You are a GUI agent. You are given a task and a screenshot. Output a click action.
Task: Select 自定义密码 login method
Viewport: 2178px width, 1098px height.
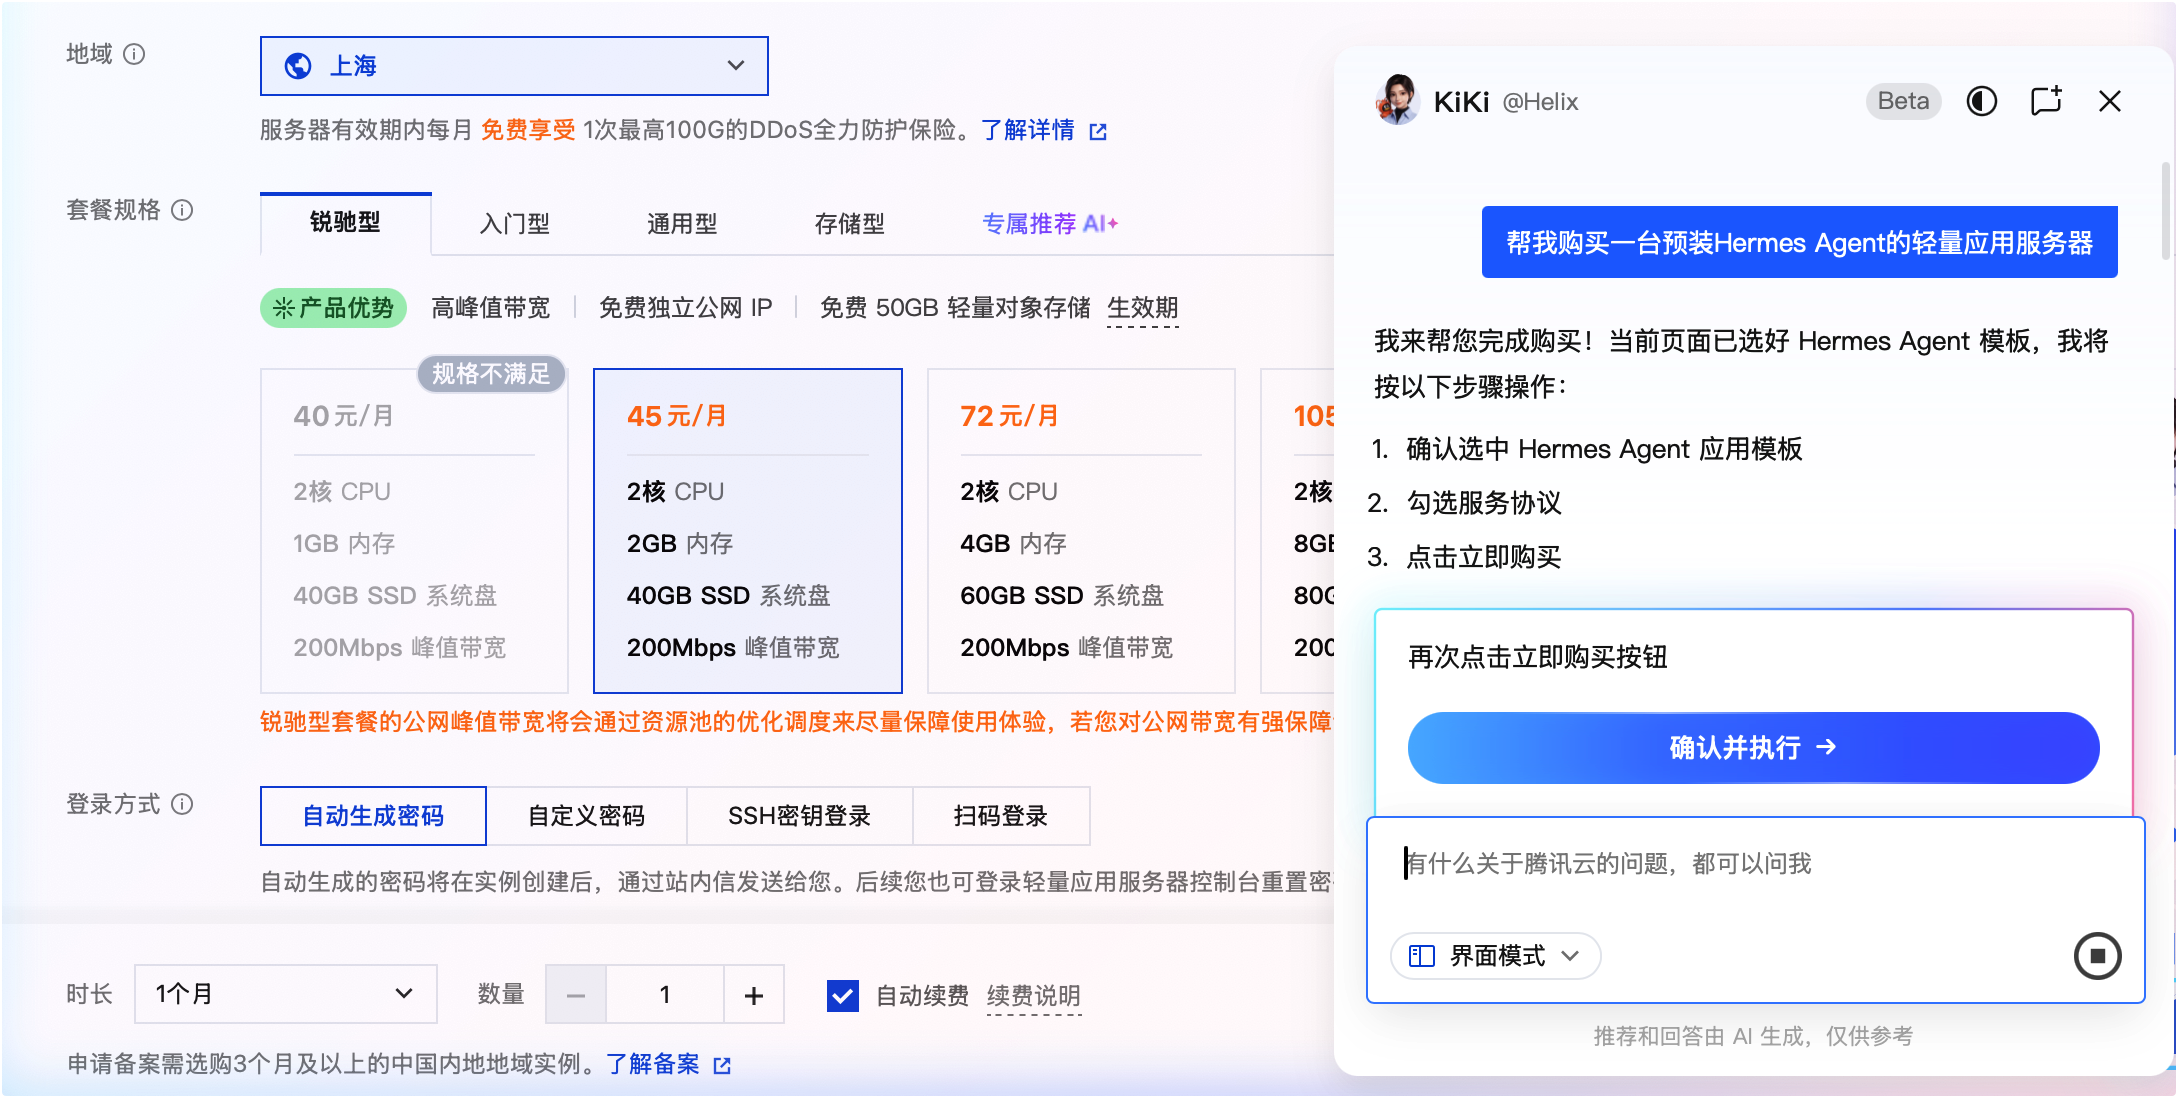587,816
